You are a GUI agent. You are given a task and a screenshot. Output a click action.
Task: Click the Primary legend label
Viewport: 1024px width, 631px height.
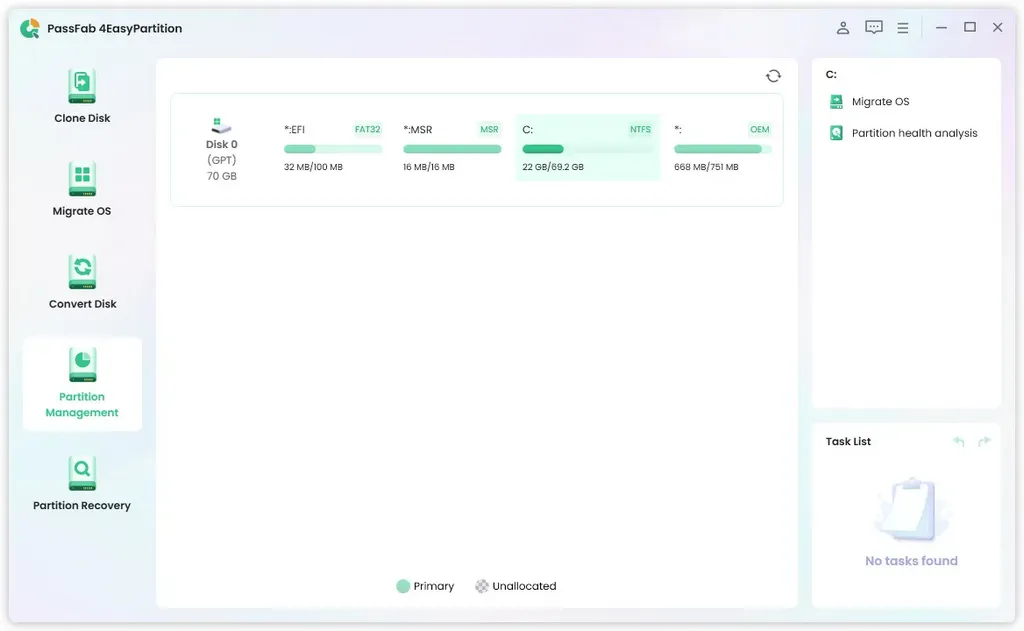(434, 586)
